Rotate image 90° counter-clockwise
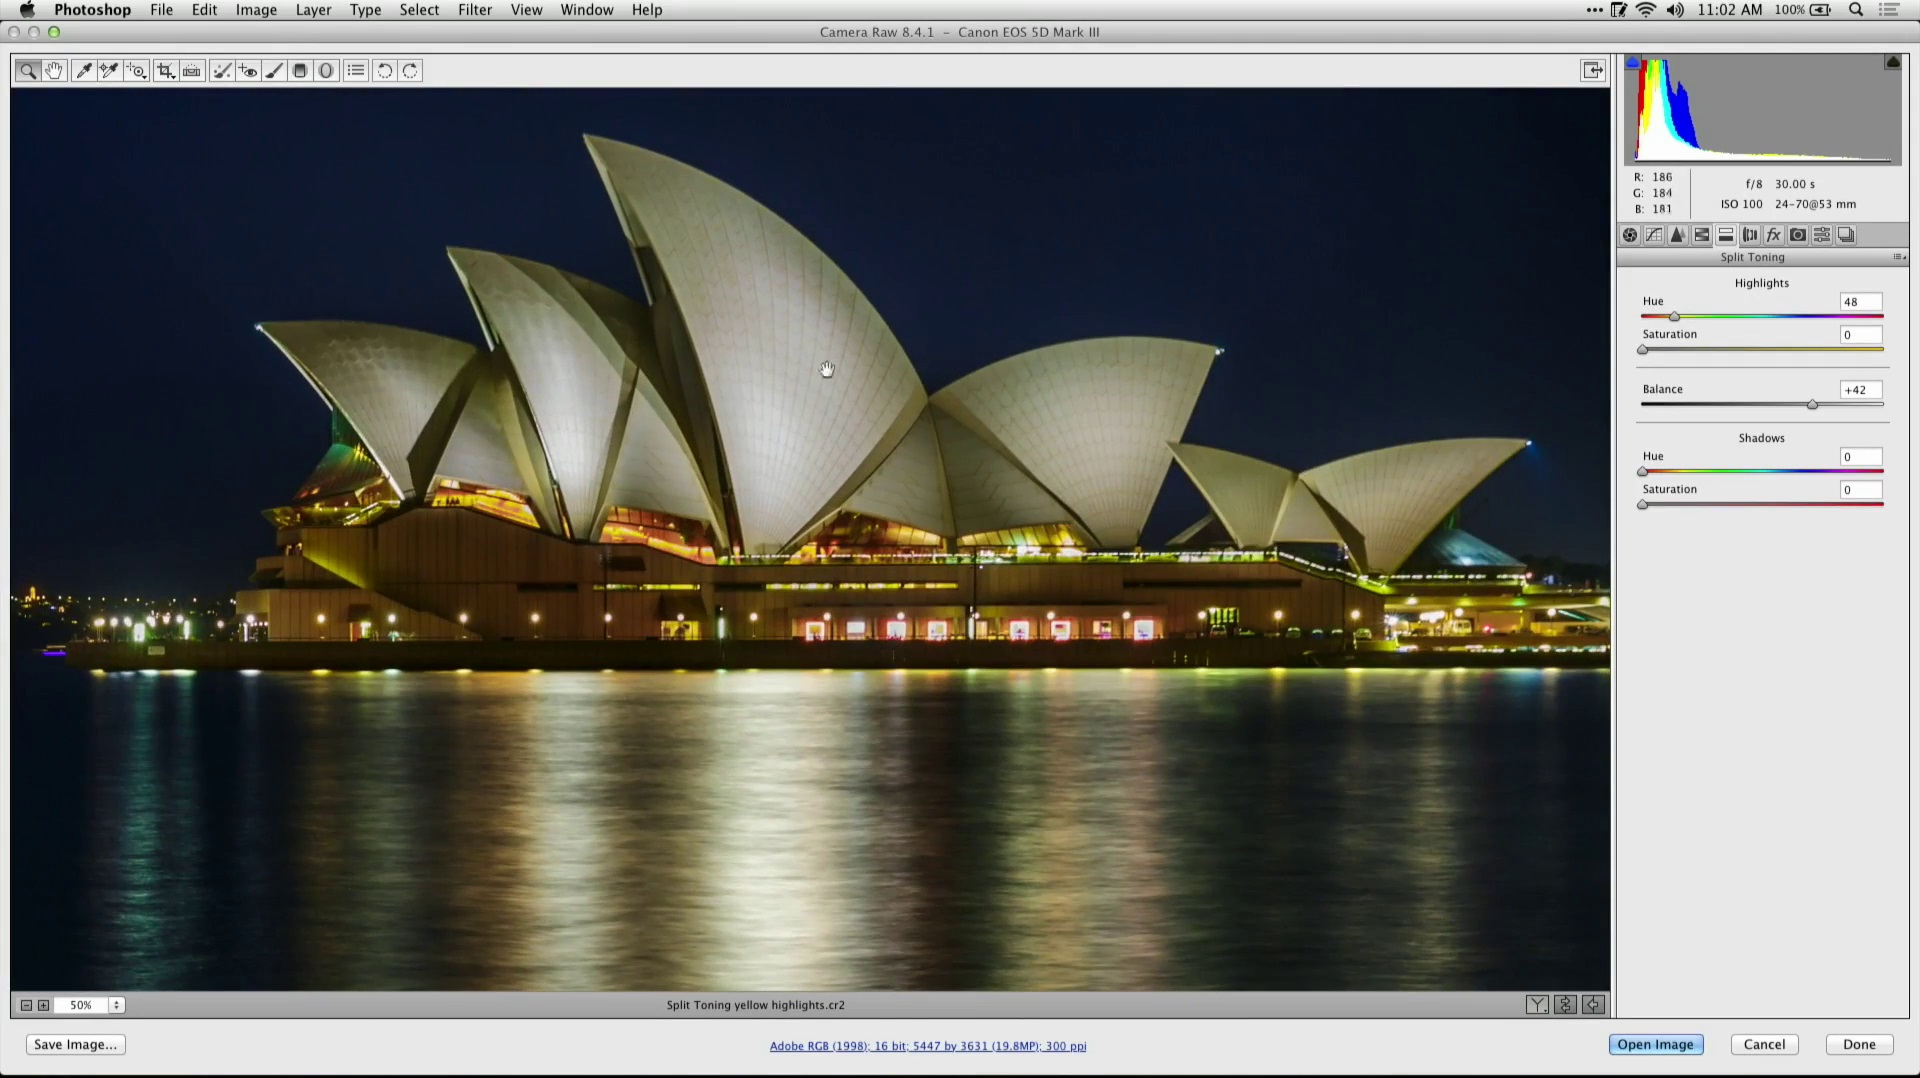The height and width of the screenshot is (1078, 1920). pos(384,70)
